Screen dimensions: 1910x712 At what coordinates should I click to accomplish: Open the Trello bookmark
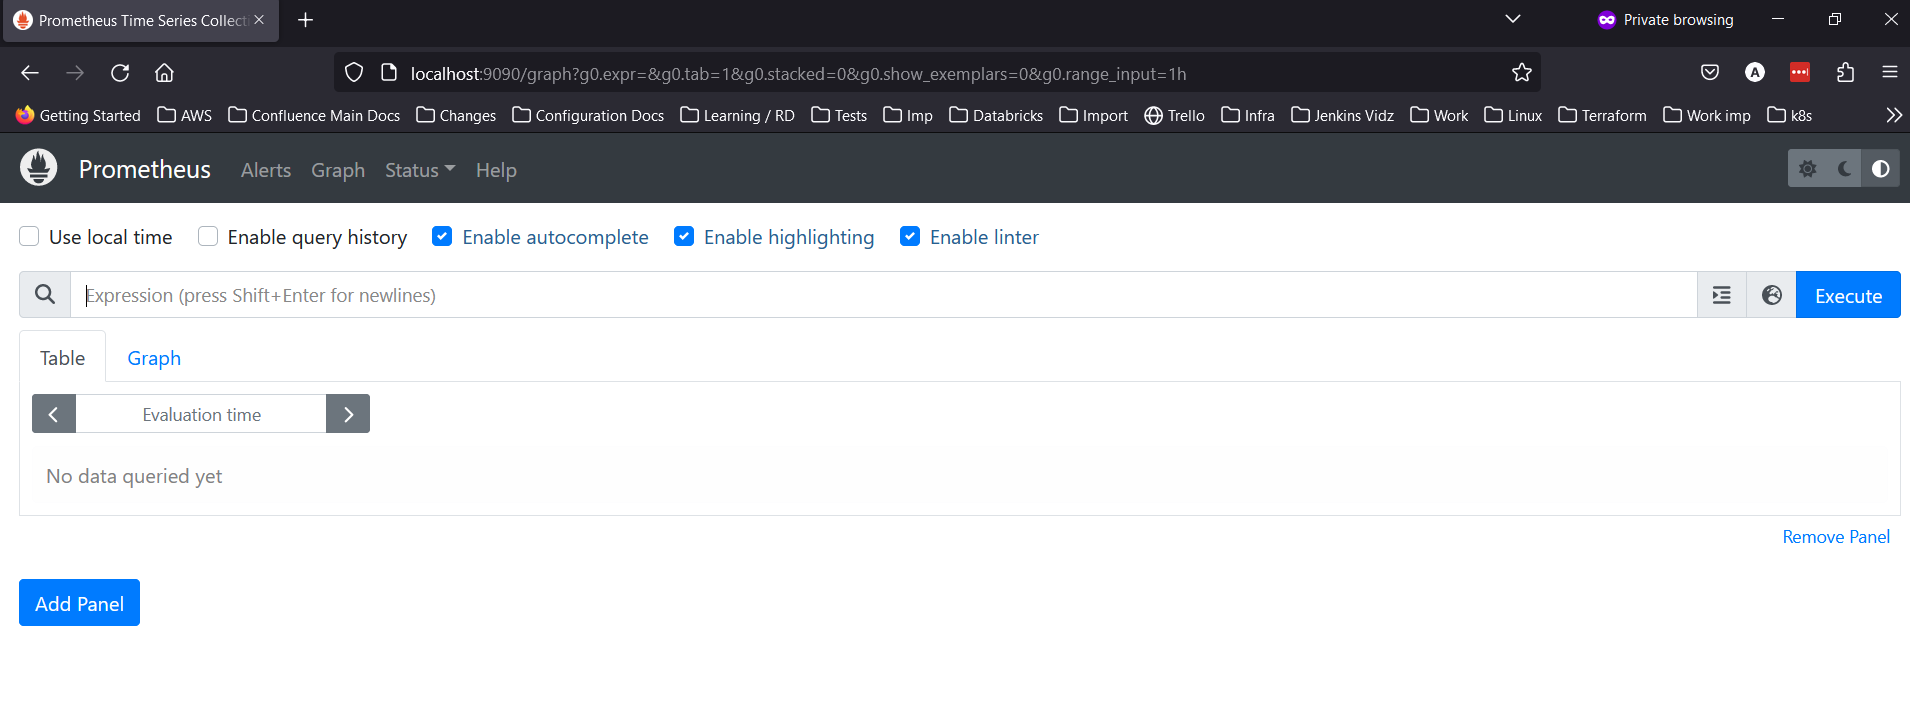pyautogui.click(x=1174, y=115)
